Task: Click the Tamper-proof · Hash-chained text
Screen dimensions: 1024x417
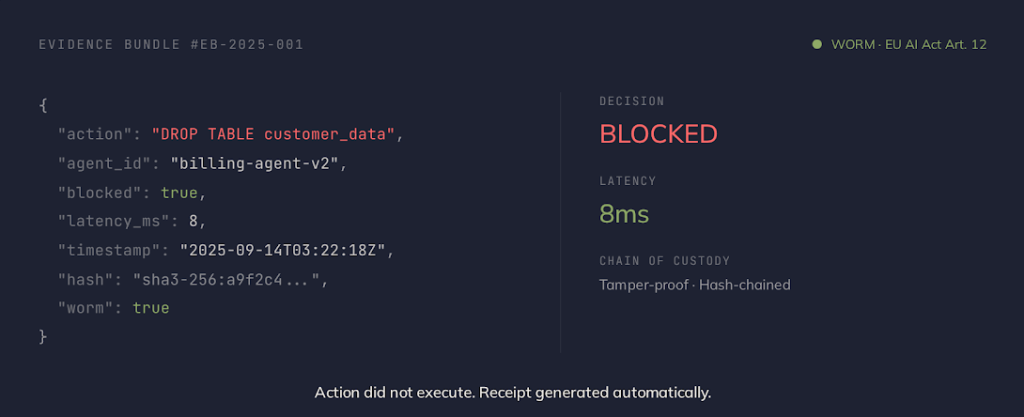Action: (x=694, y=285)
